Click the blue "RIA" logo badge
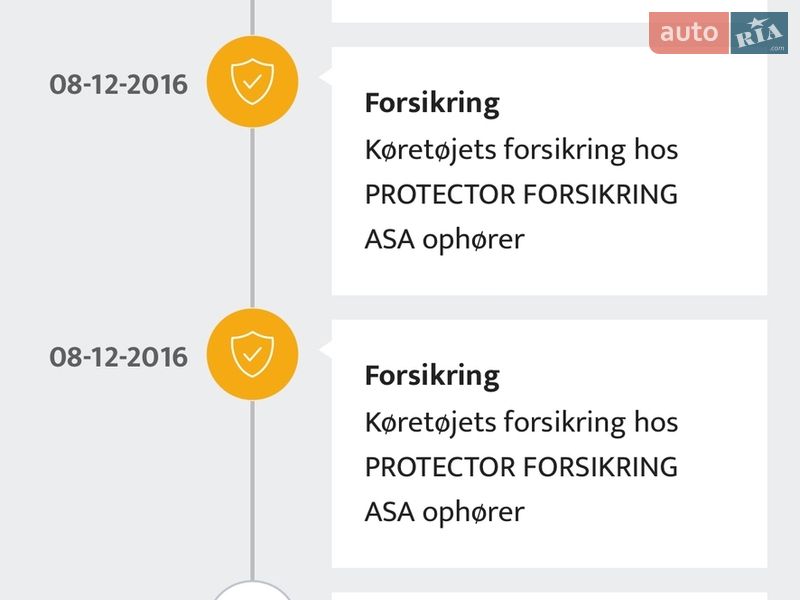The image size is (800, 600). click(759, 33)
